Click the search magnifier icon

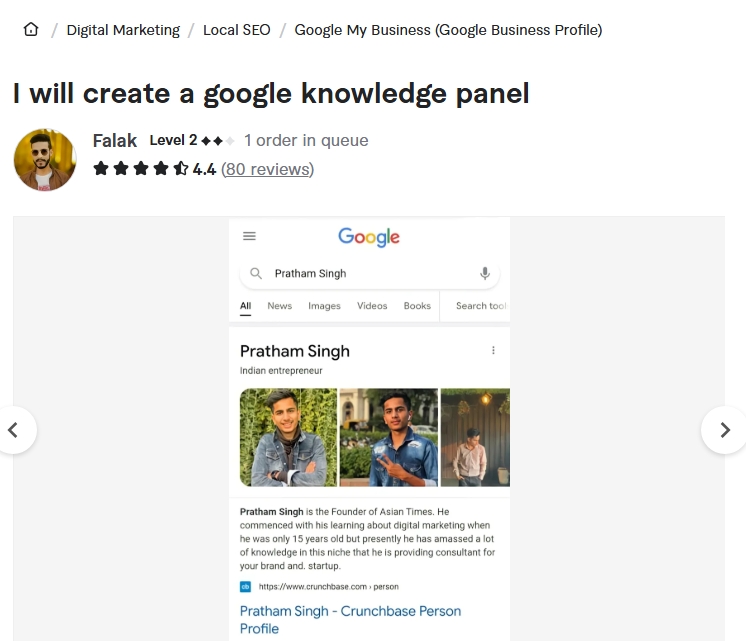click(x=256, y=274)
